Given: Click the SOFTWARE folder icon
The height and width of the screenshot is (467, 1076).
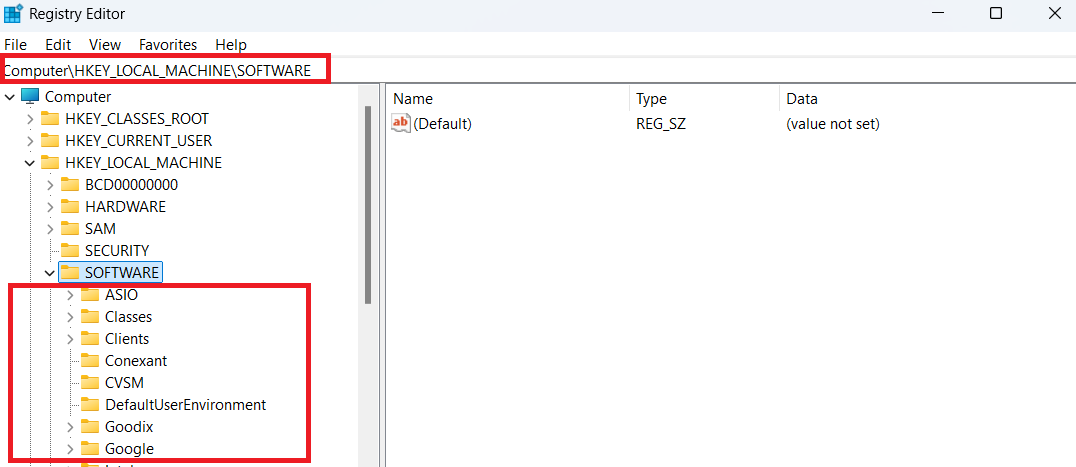Looking at the screenshot, I should coord(70,272).
